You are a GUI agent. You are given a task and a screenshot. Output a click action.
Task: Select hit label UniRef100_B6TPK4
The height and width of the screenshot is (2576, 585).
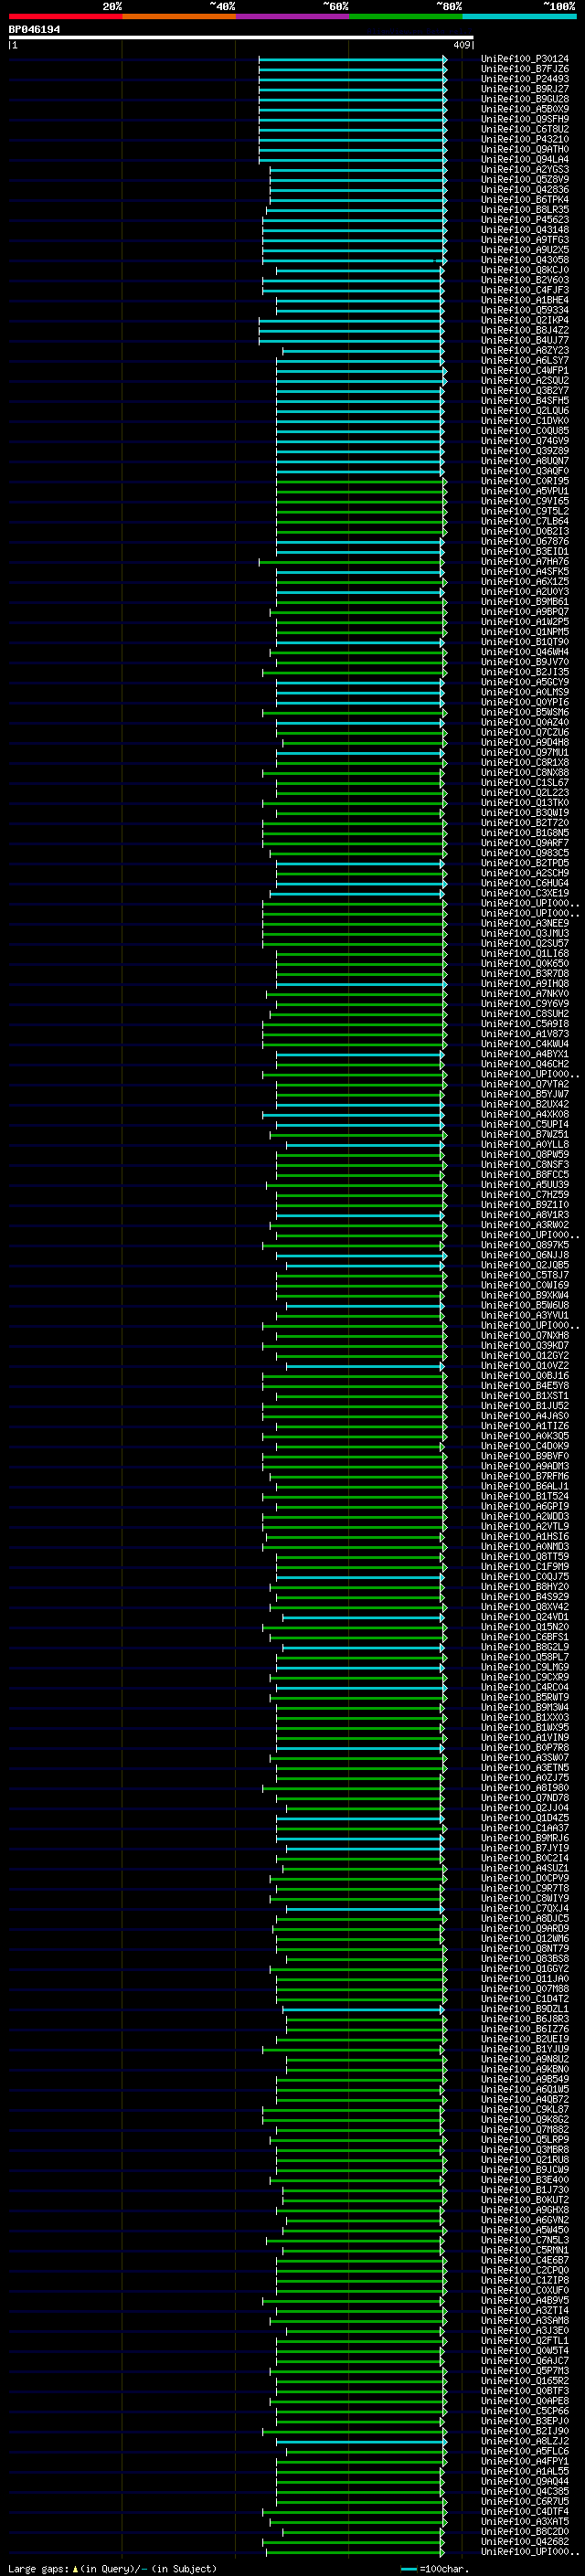click(x=524, y=200)
